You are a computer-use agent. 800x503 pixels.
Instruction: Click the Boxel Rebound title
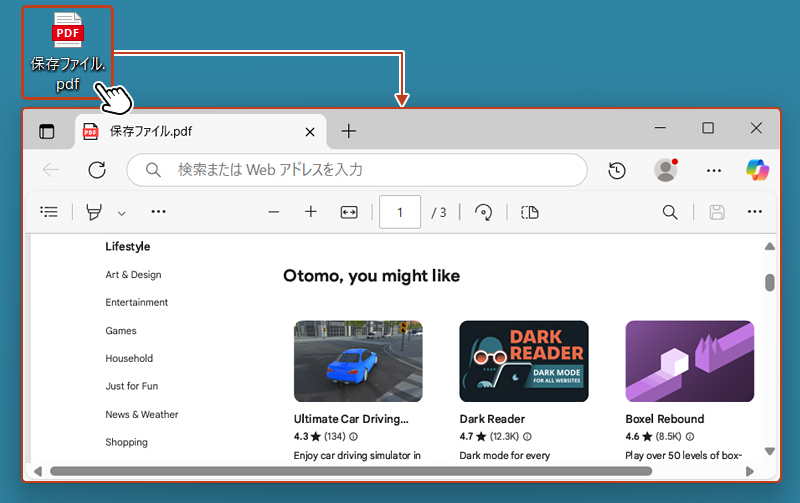point(665,419)
